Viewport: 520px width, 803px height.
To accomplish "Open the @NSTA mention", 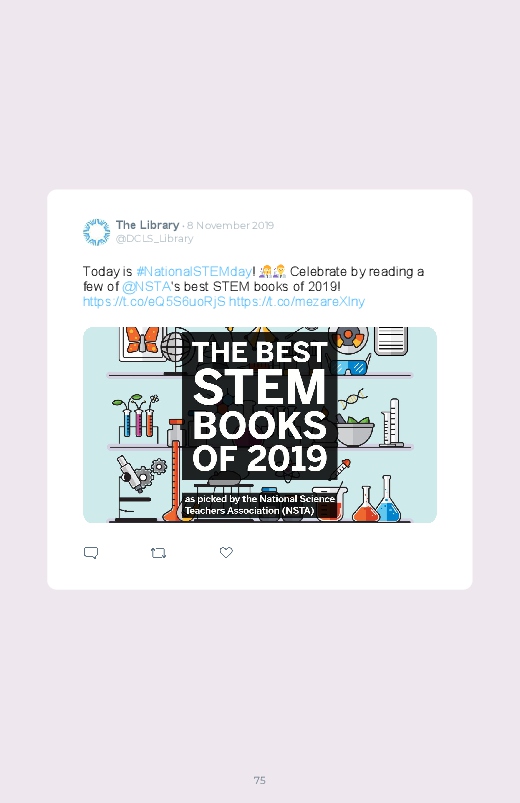I will coord(147,286).
